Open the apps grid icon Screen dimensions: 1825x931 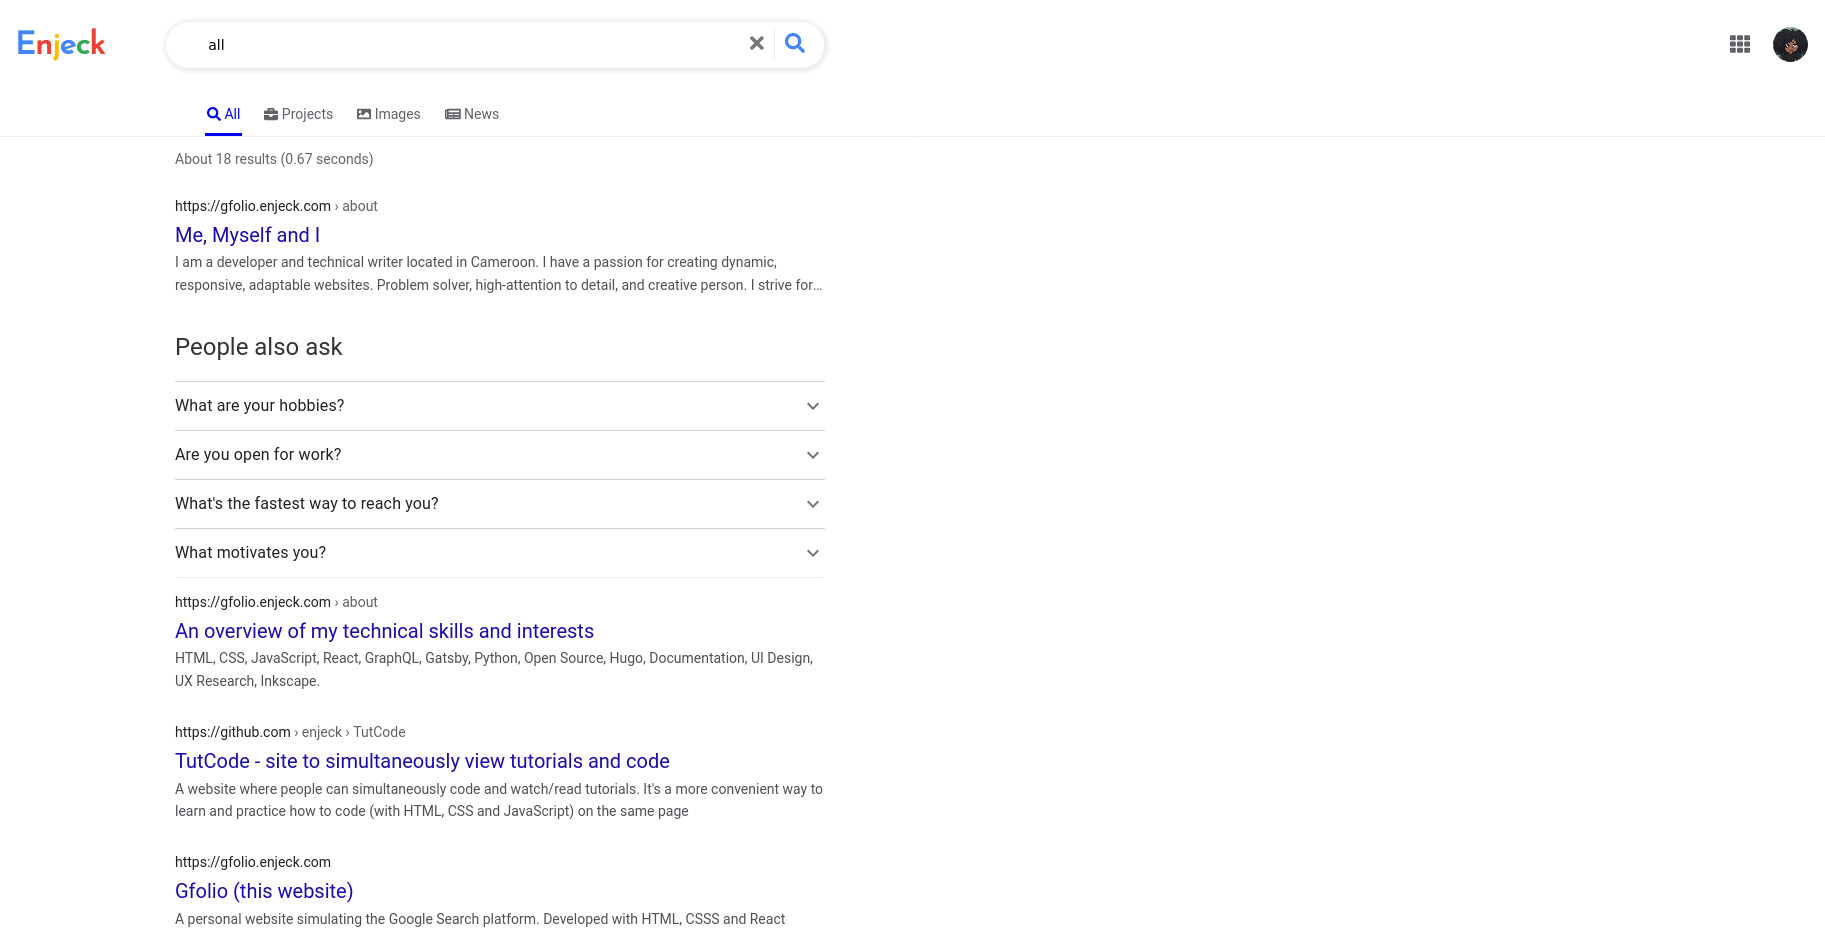[x=1739, y=44]
